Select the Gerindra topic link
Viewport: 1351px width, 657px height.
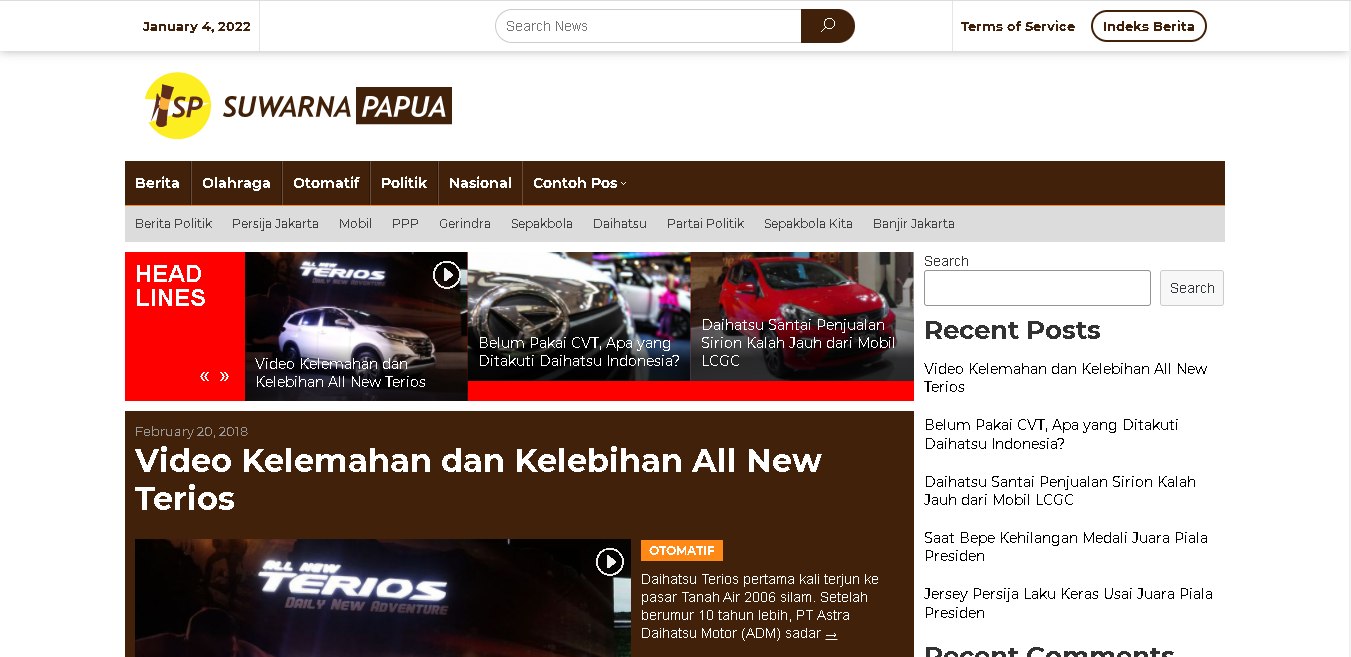pos(465,224)
